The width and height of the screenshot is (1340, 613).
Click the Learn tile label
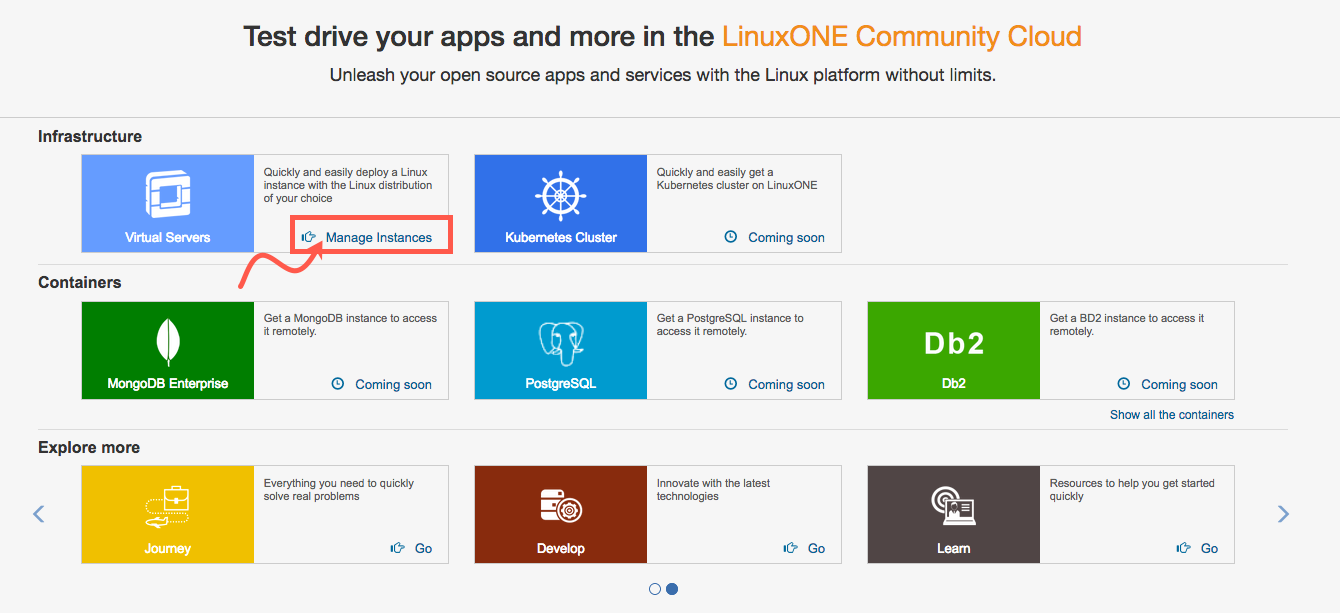[x=954, y=548]
